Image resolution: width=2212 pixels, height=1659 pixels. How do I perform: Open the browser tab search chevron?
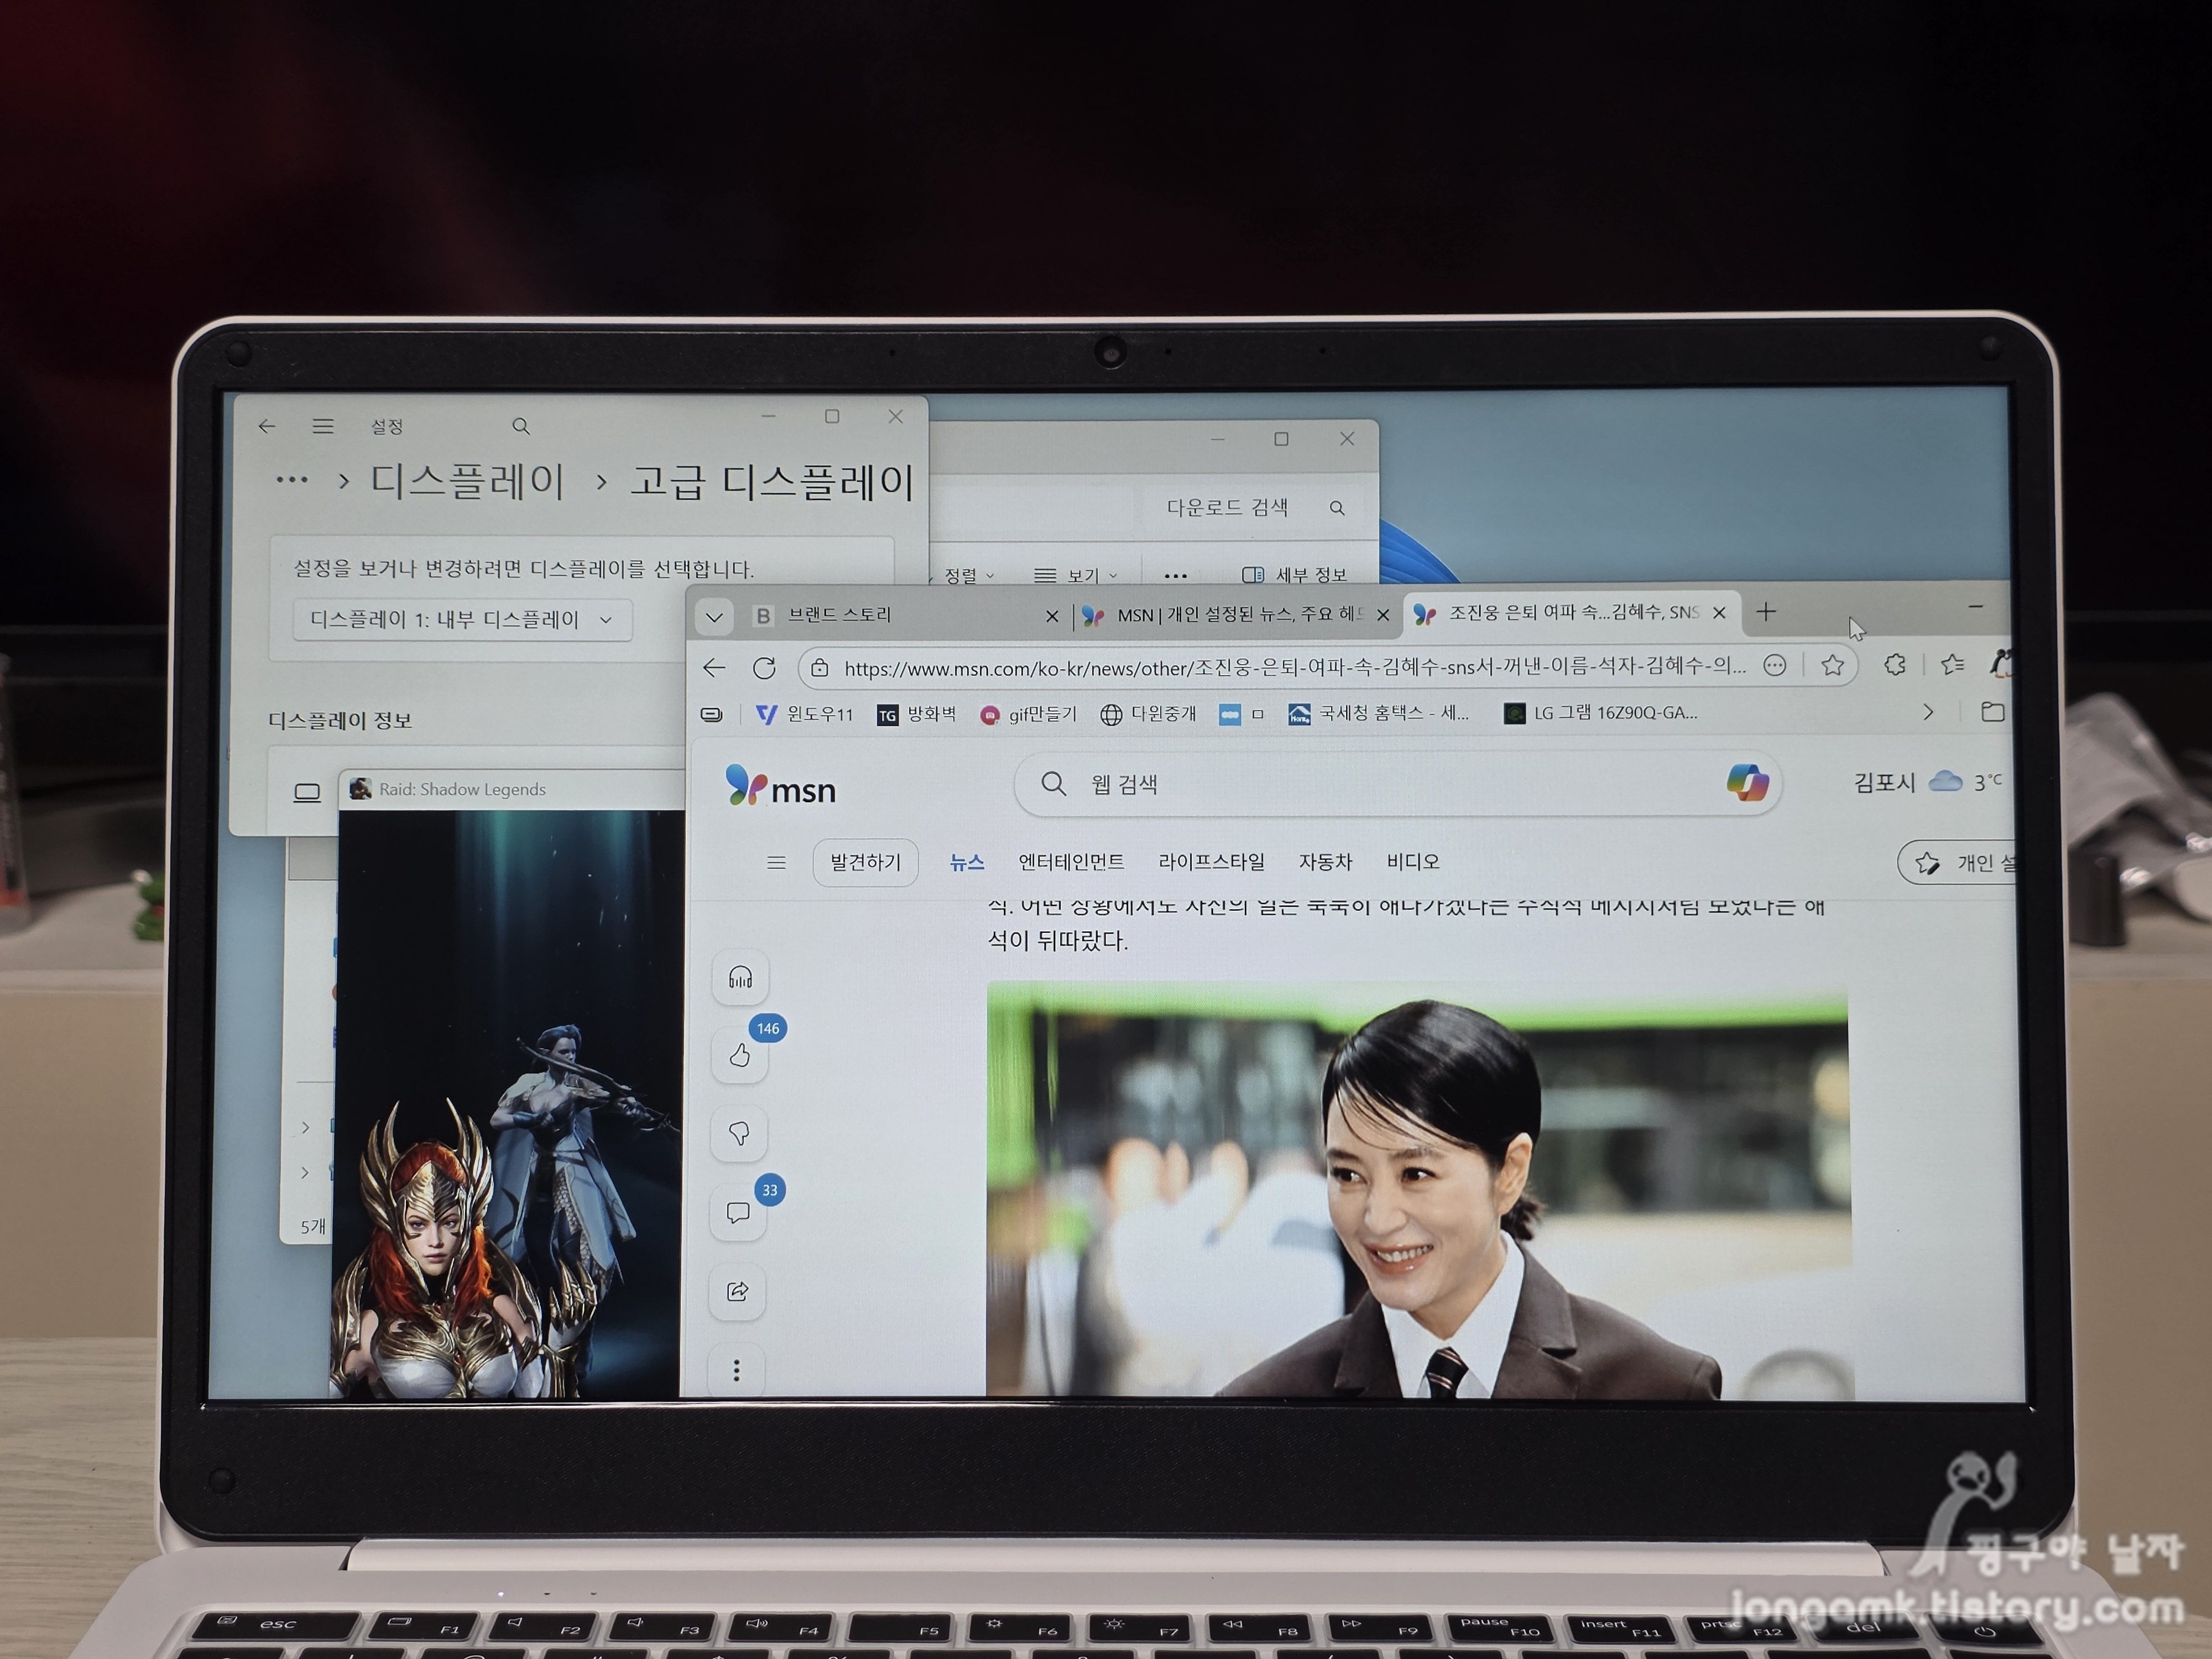[714, 616]
